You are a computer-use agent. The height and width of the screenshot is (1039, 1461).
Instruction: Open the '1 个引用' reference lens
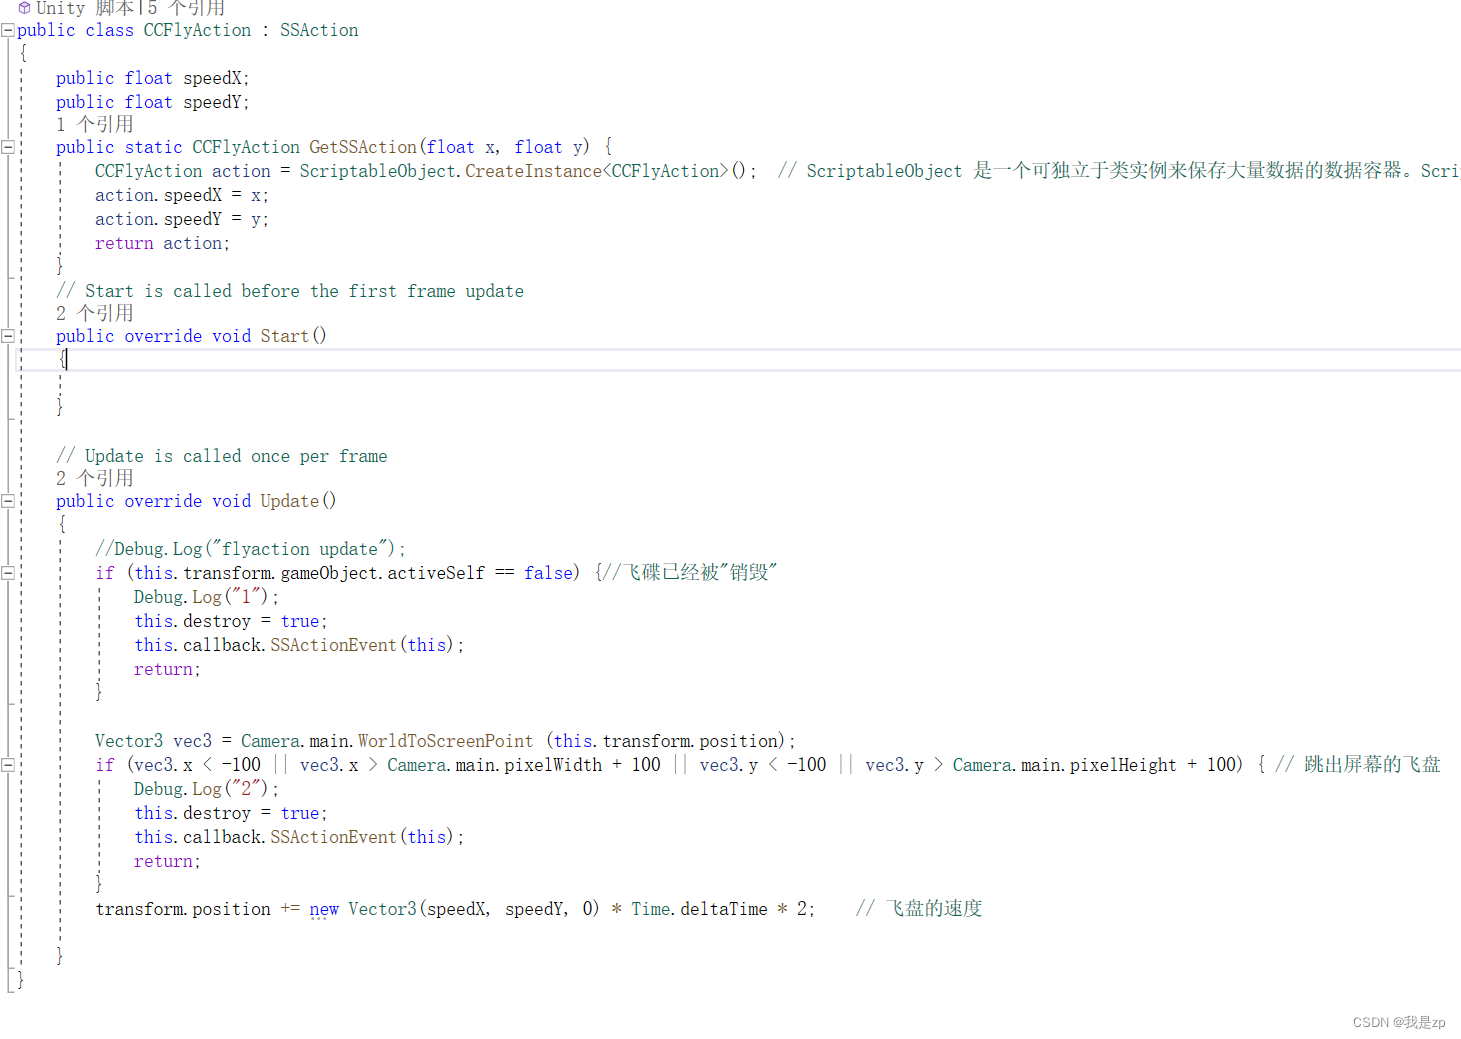click(x=94, y=124)
